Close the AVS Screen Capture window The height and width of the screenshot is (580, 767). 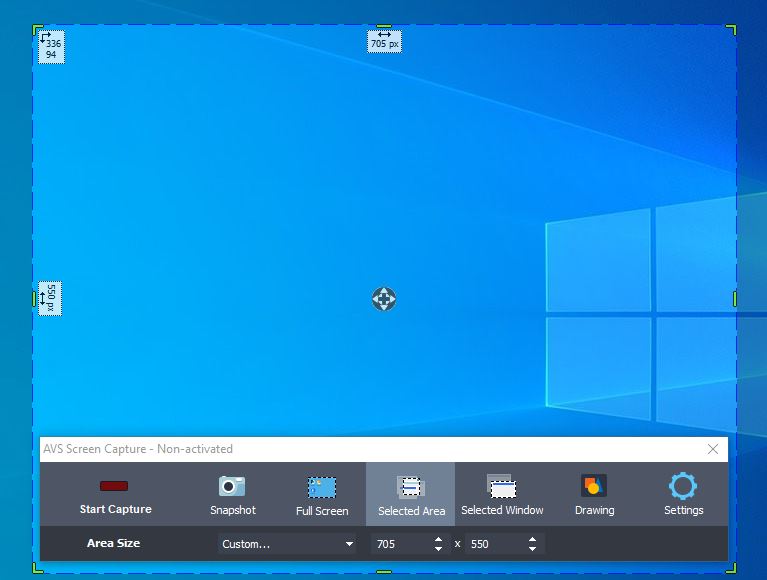click(x=713, y=449)
